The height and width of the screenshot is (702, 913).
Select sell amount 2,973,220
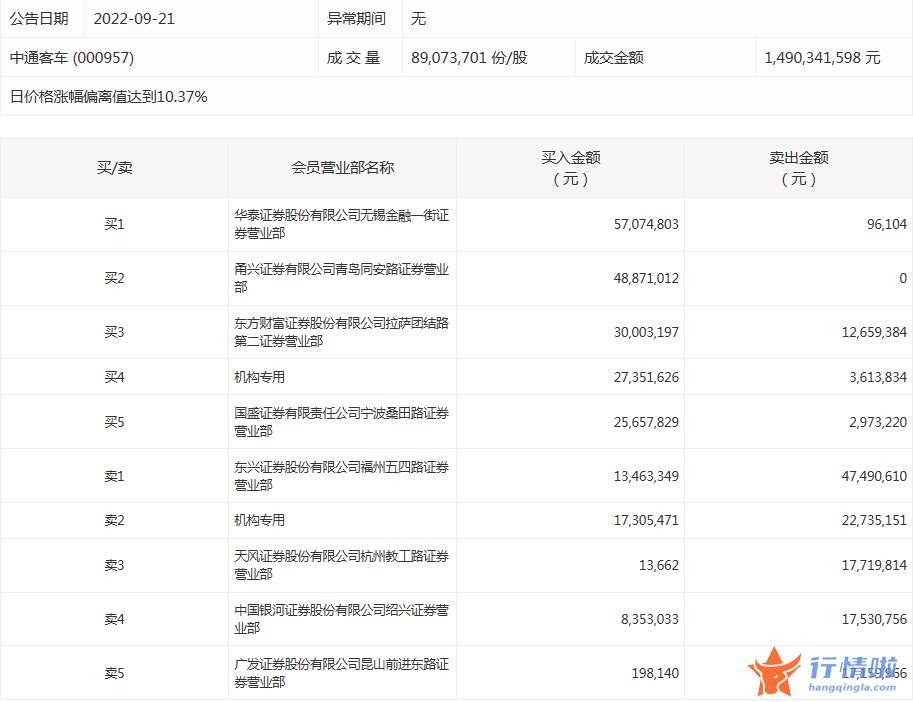(878, 422)
